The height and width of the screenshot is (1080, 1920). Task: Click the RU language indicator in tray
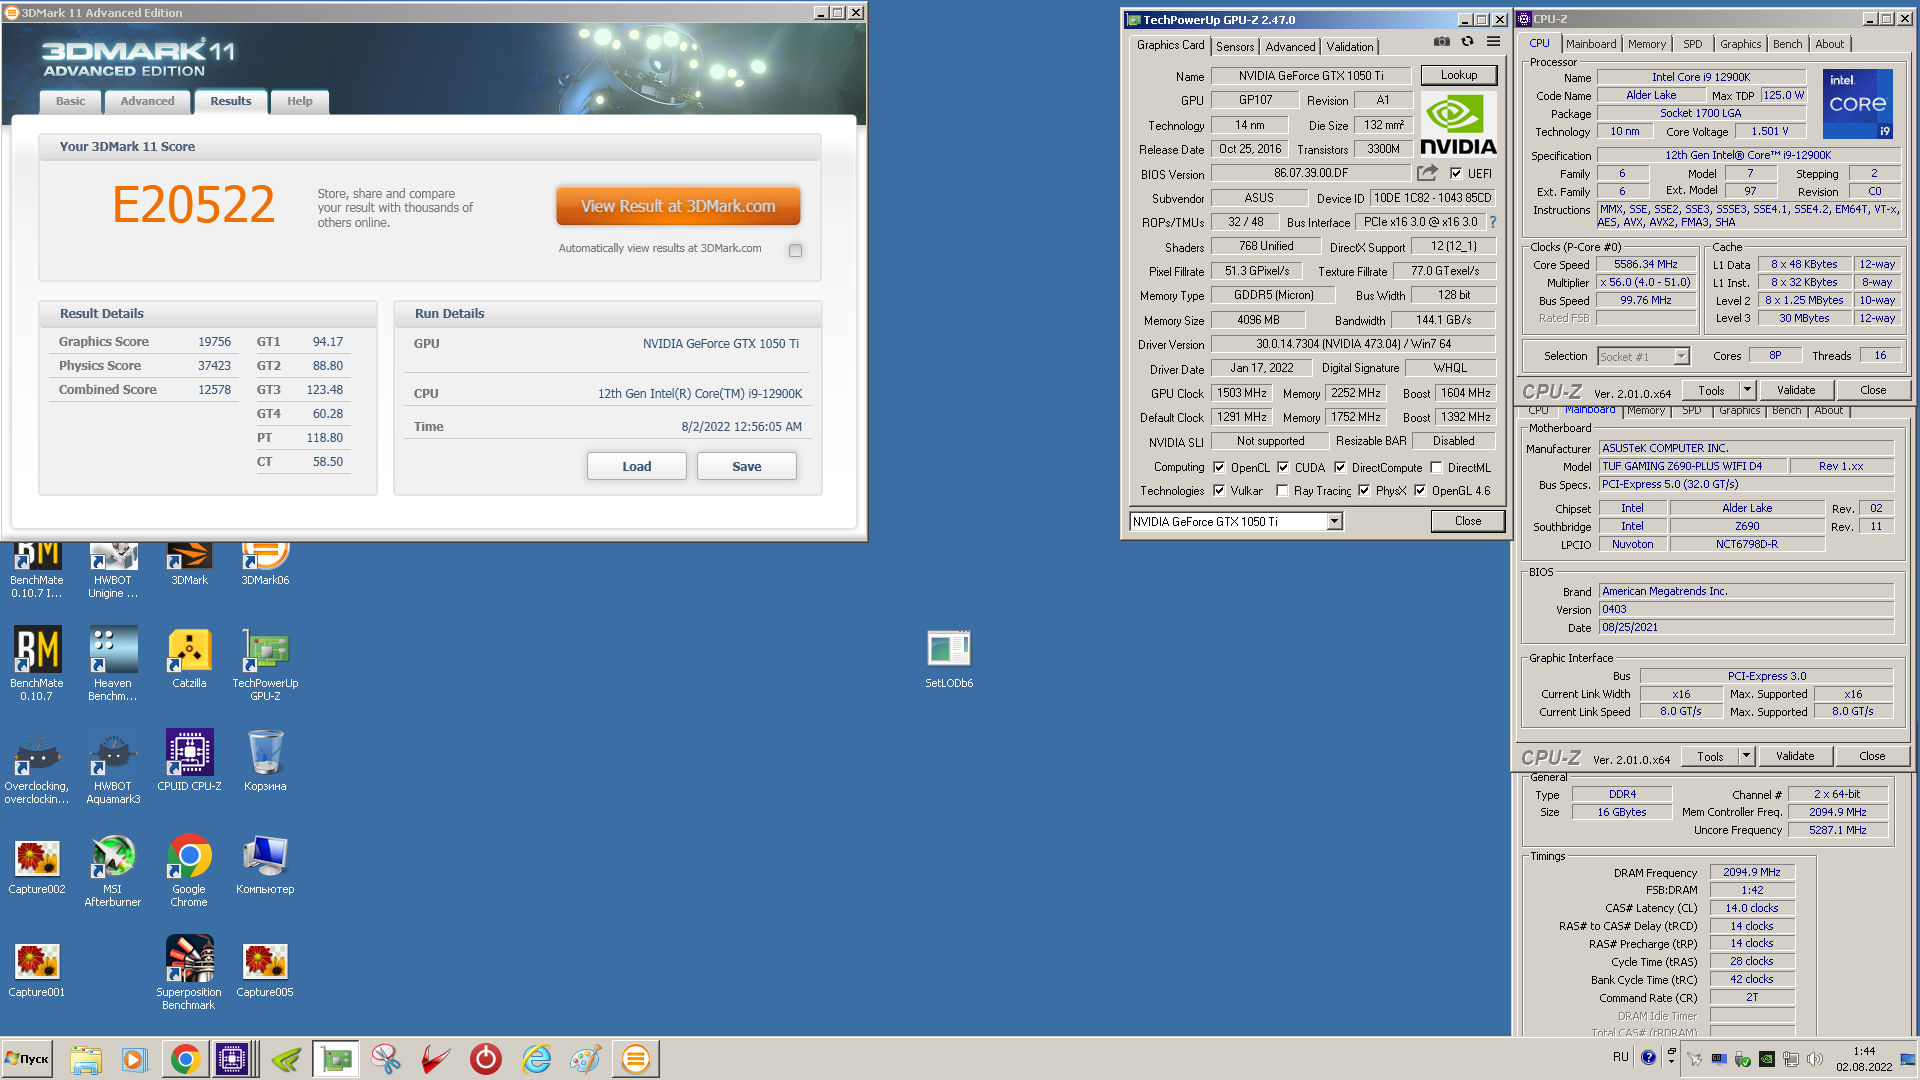point(1620,1057)
